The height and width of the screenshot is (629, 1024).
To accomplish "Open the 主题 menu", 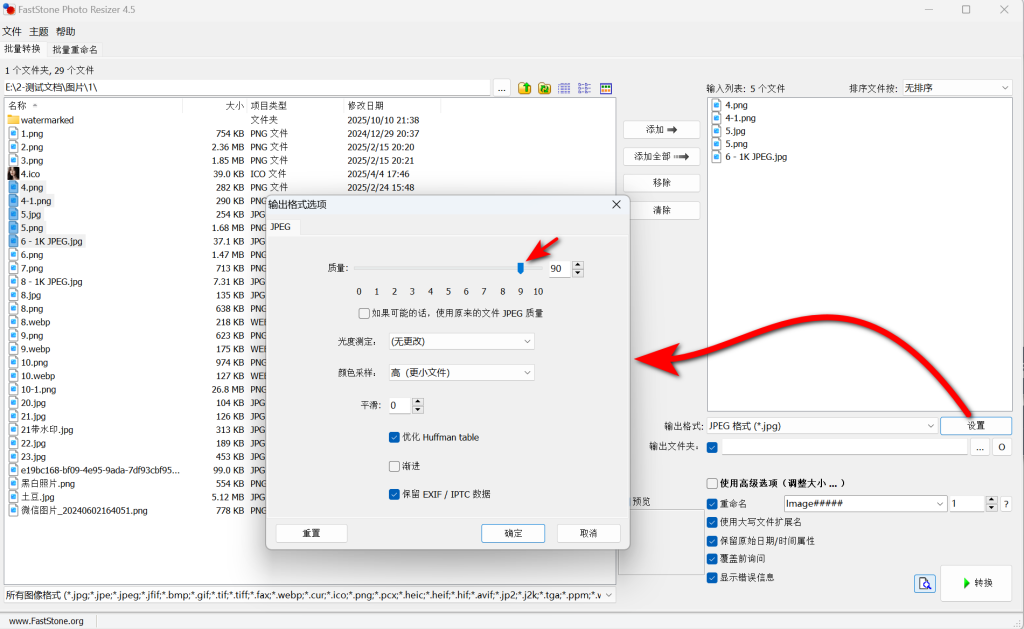I will [x=39, y=31].
